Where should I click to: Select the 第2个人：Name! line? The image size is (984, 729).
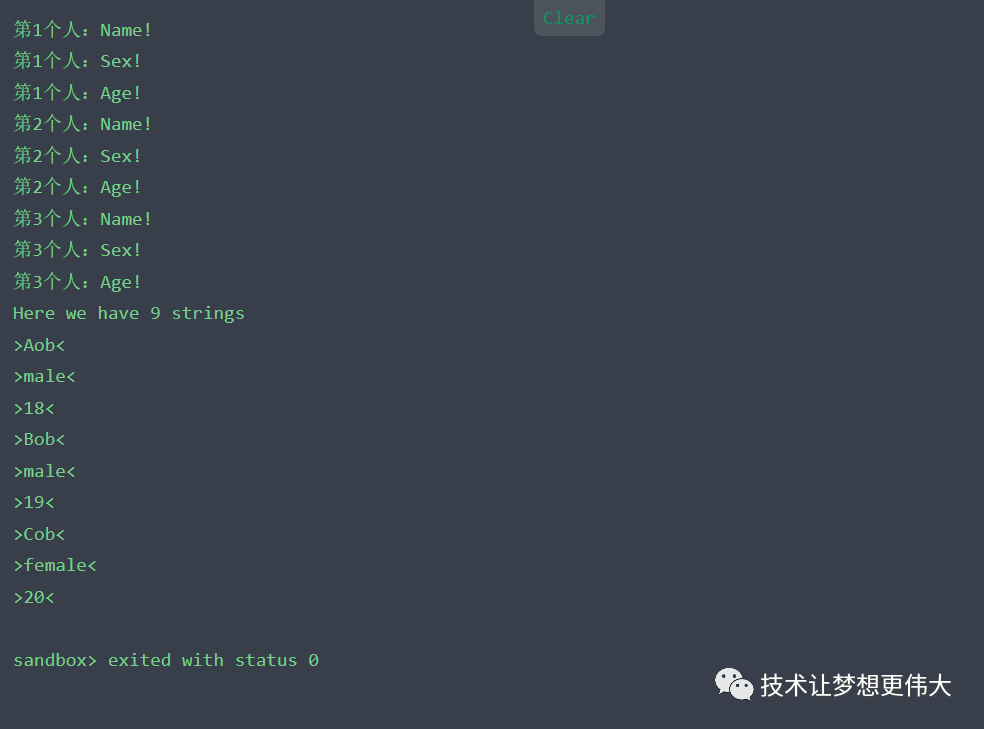click(x=83, y=124)
